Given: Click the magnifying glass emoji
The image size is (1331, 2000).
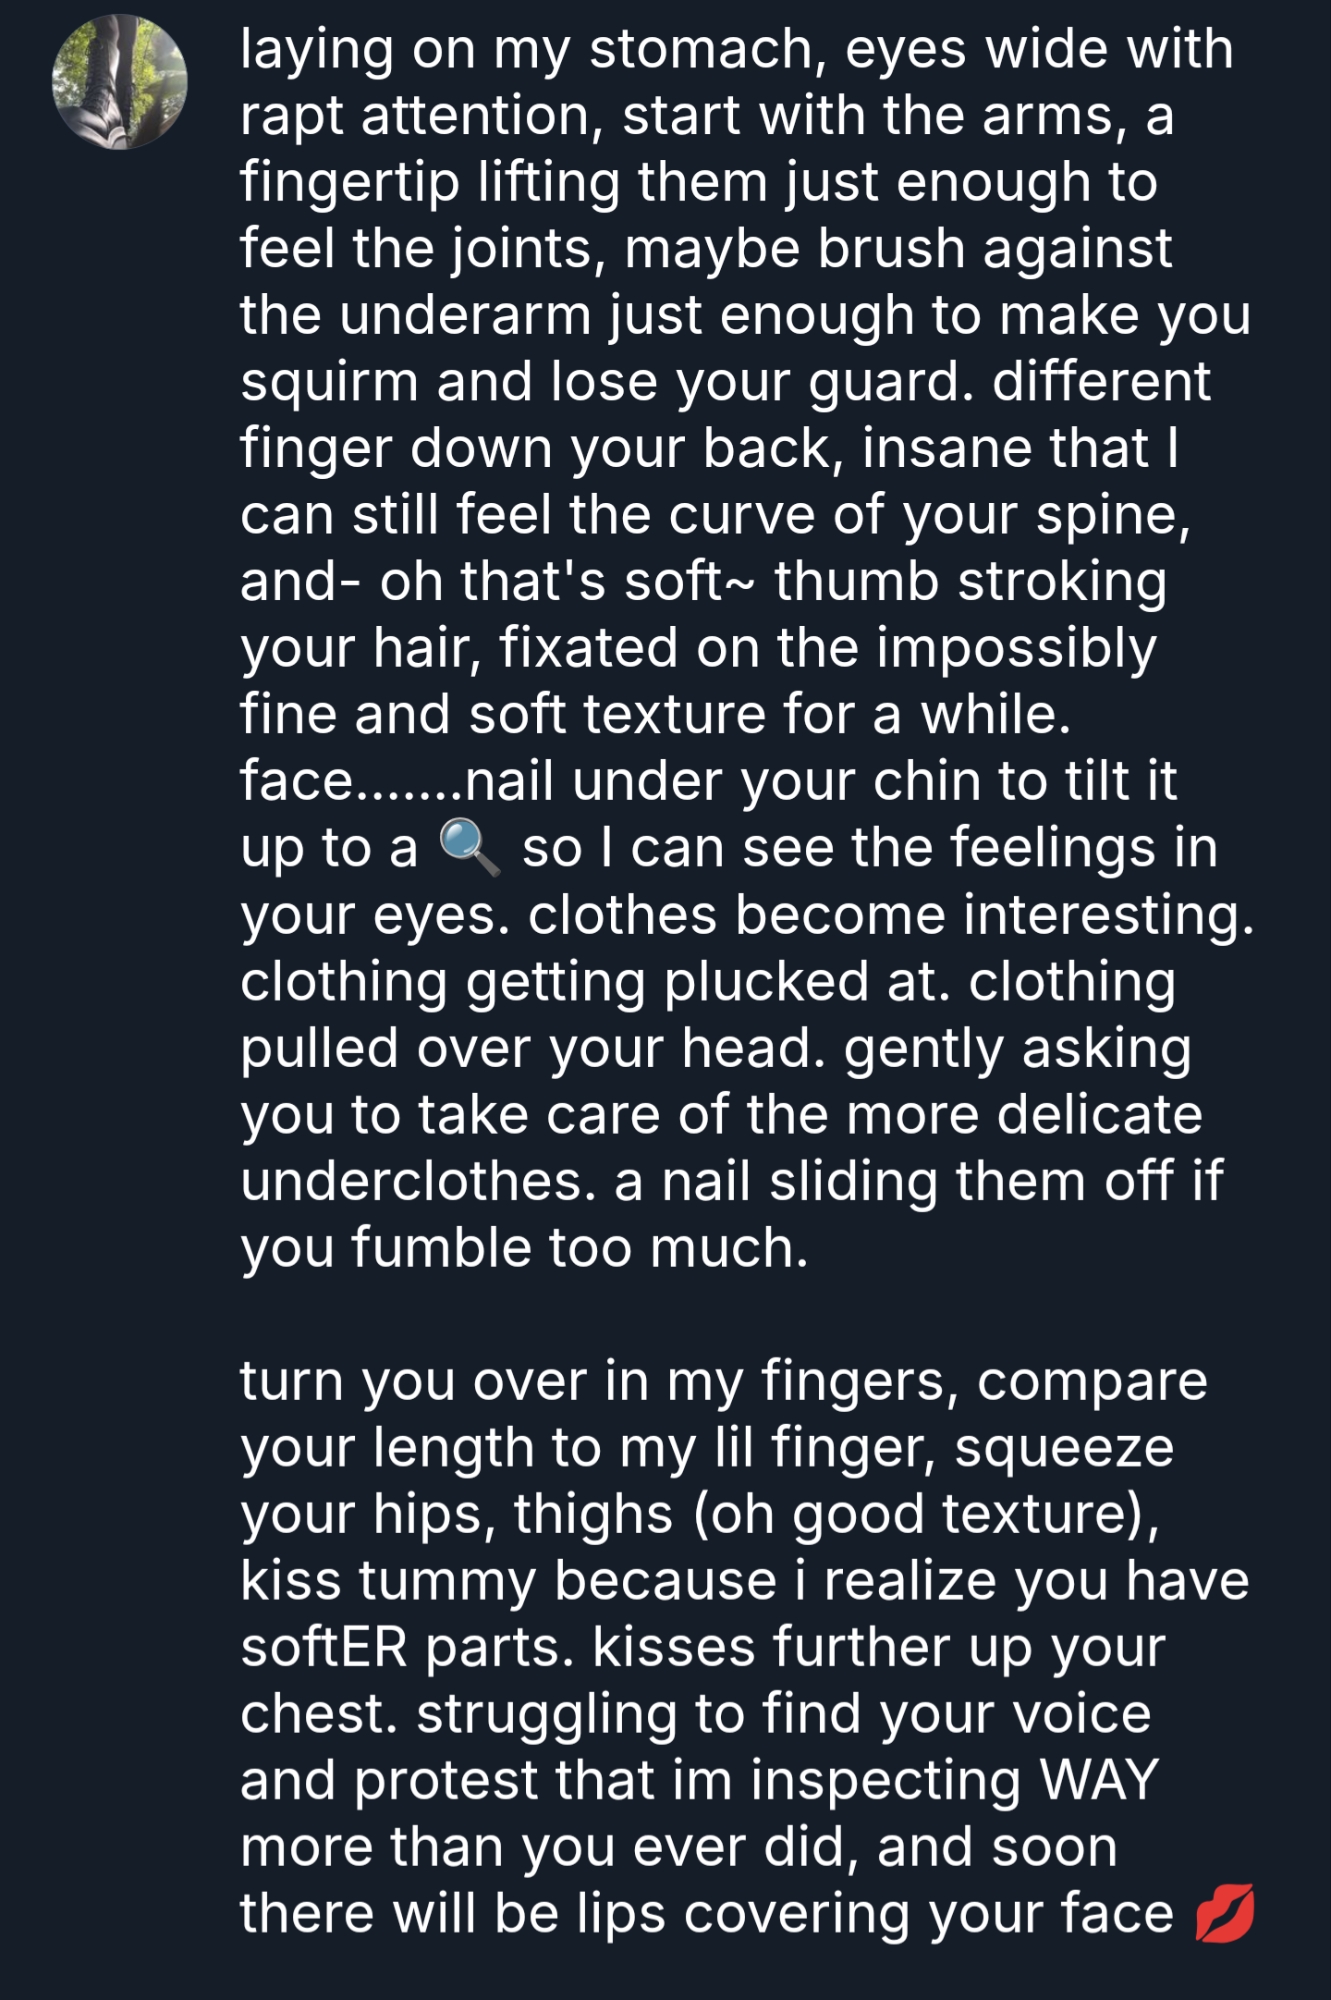Looking at the screenshot, I should pyautogui.click(x=469, y=848).
